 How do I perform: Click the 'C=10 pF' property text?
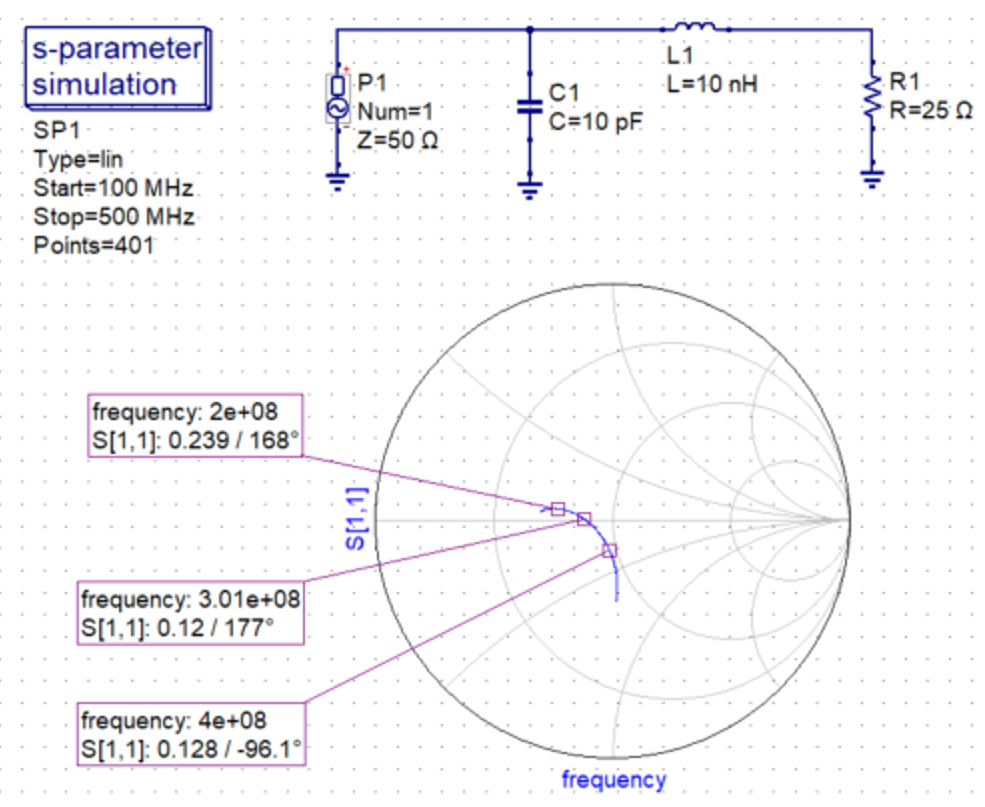click(x=596, y=122)
